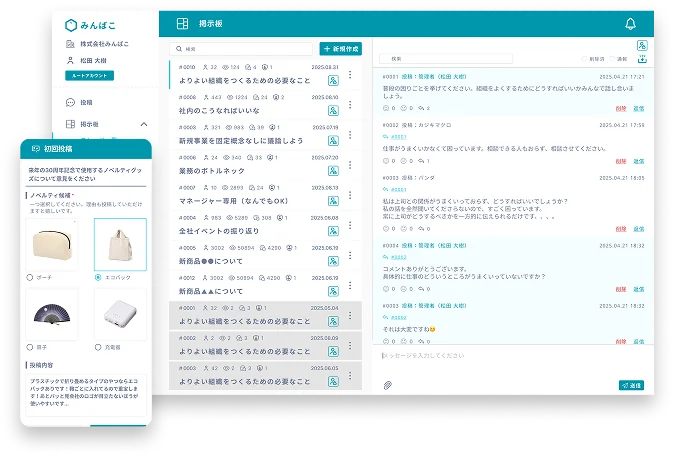
Task: Select the 扇子 radio button
Action: [x=30, y=347]
